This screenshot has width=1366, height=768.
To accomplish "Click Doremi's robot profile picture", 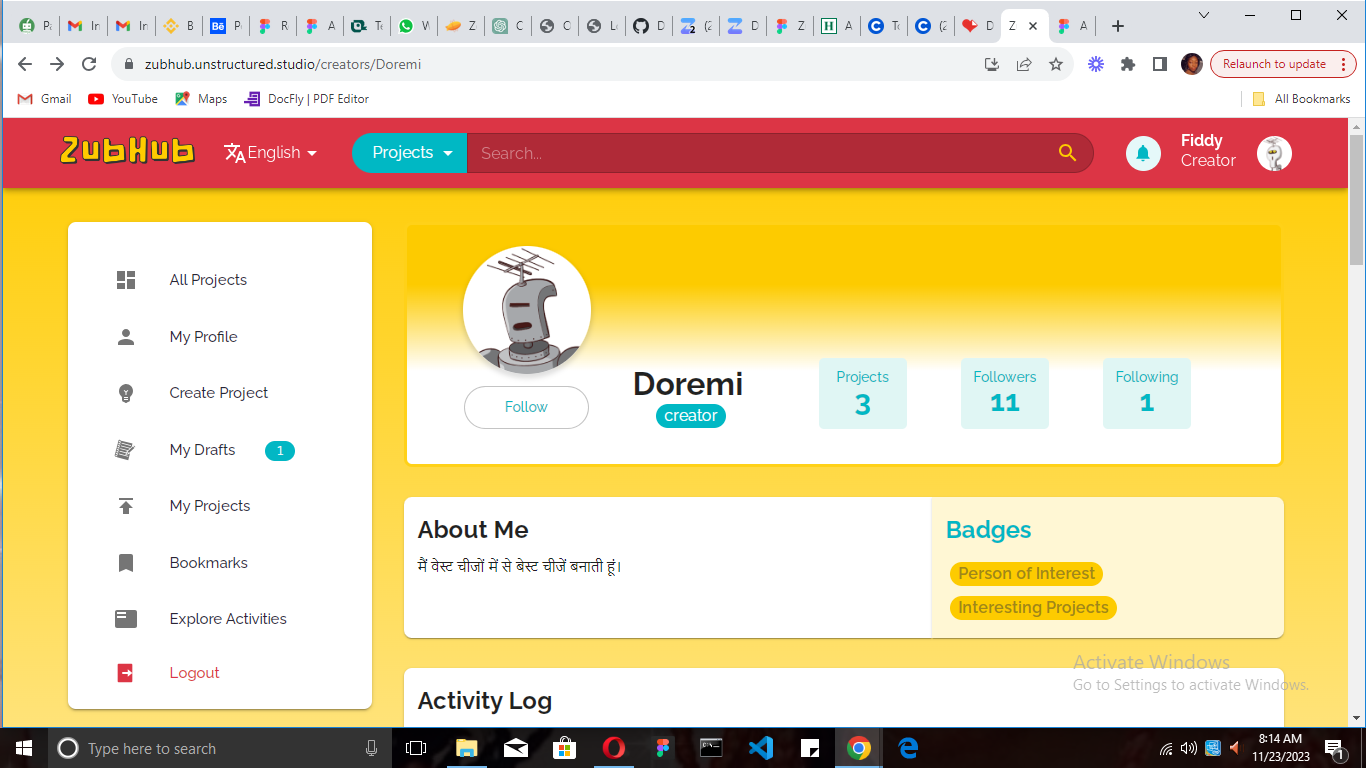I will click(x=527, y=310).
